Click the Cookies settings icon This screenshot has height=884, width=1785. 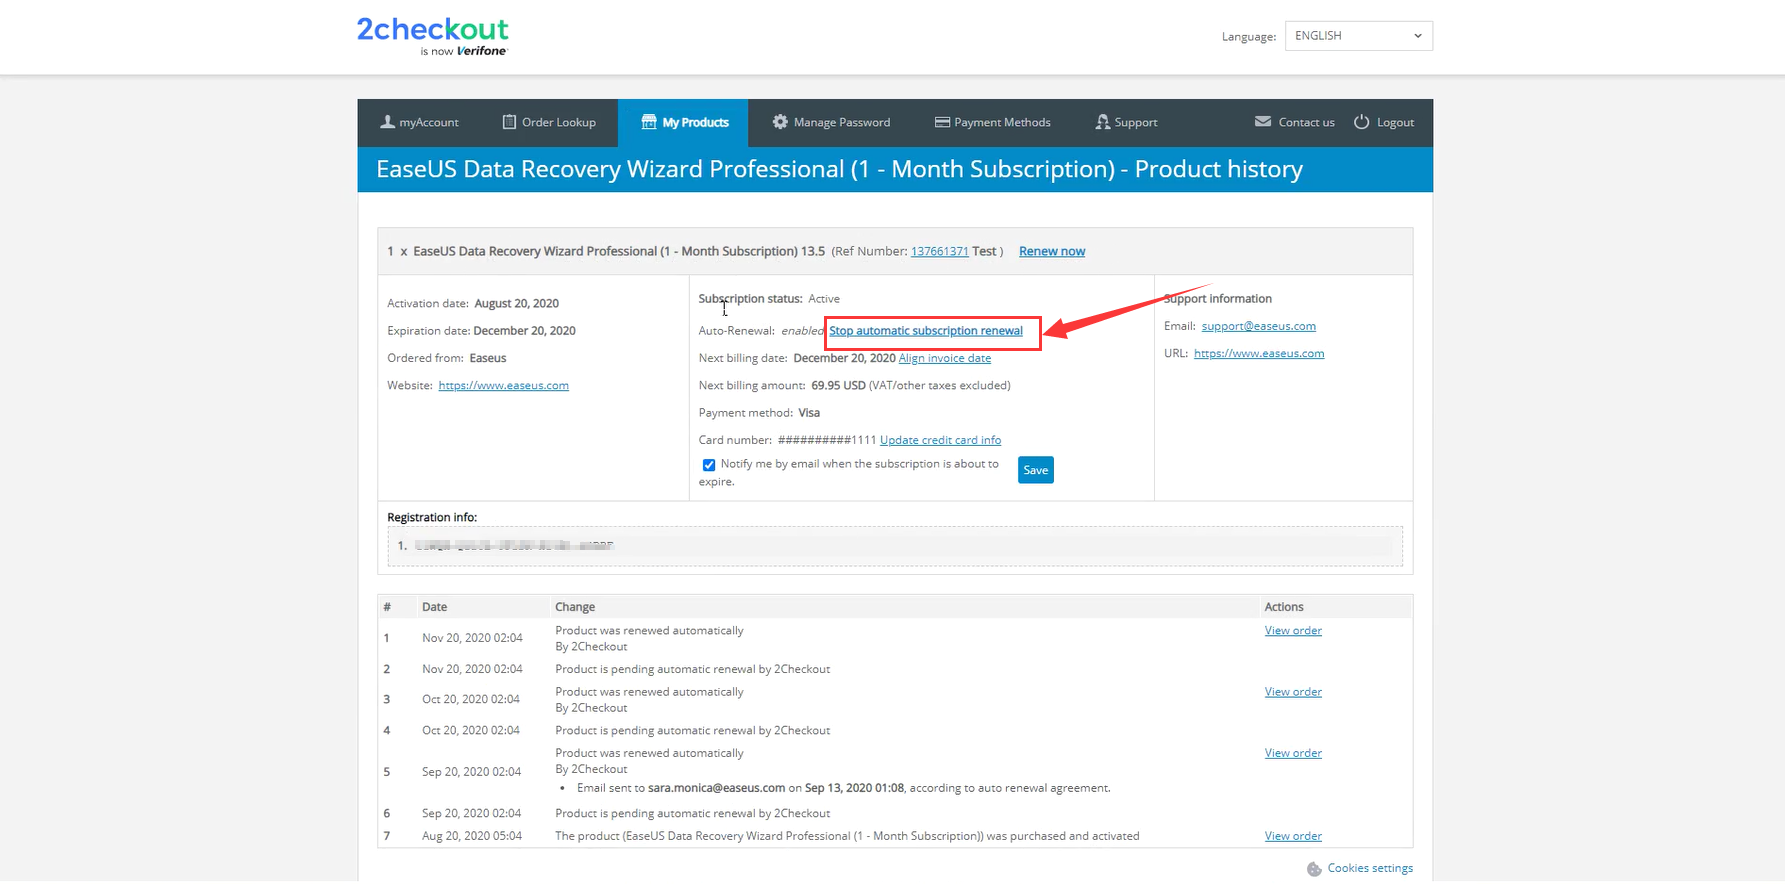coord(1314,869)
